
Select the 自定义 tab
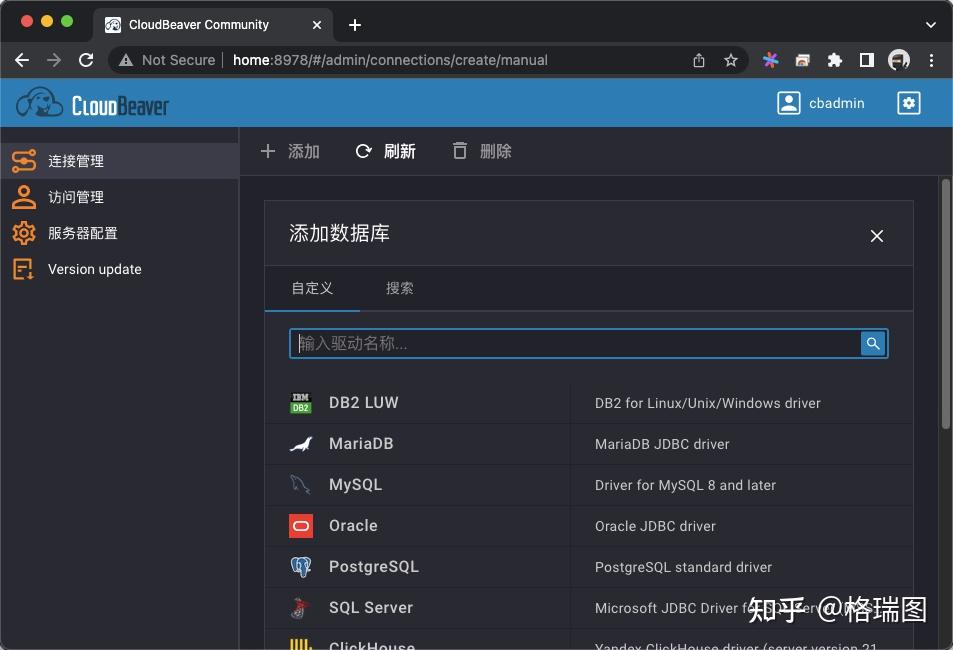point(312,288)
